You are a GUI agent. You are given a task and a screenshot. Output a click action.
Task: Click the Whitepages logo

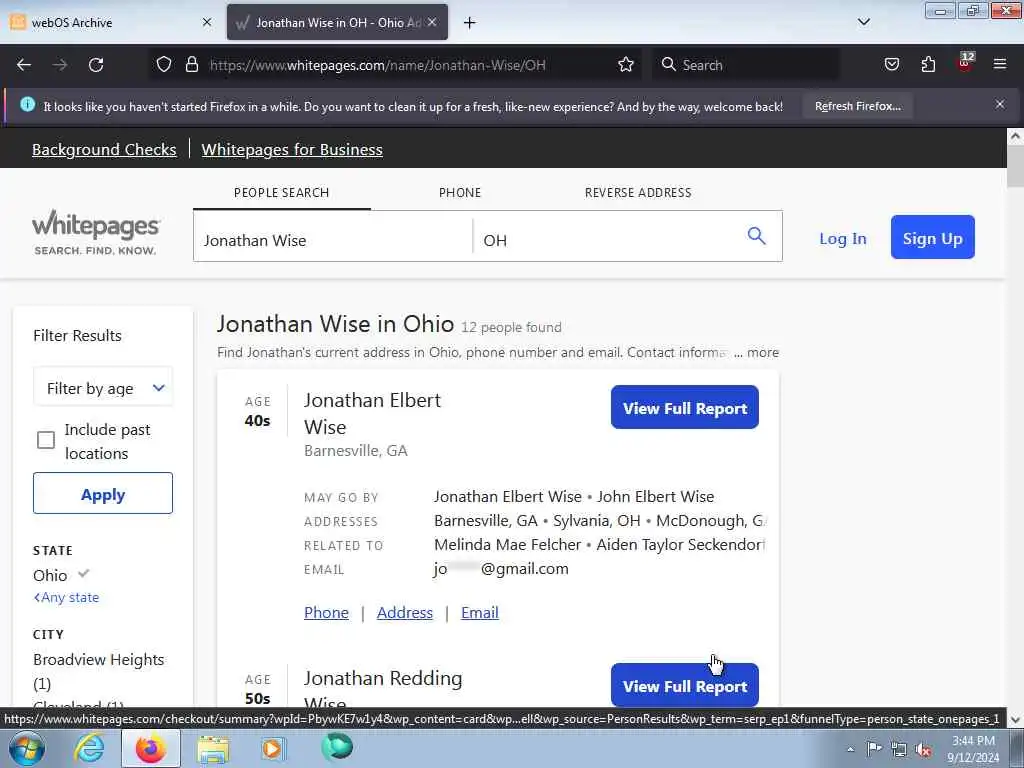point(96,232)
